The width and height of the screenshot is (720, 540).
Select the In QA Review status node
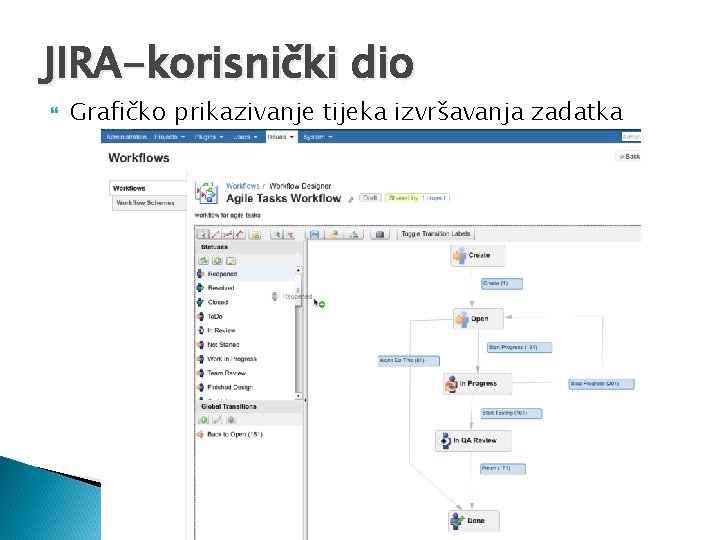tap(473, 440)
